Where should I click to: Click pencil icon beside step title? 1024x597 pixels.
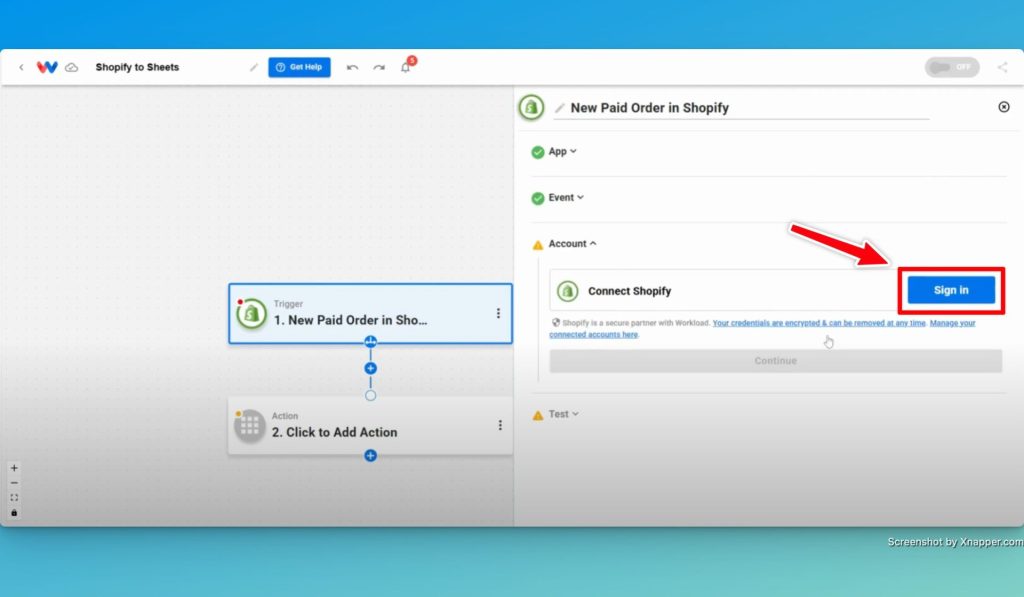pyautogui.click(x=560, y=108)
